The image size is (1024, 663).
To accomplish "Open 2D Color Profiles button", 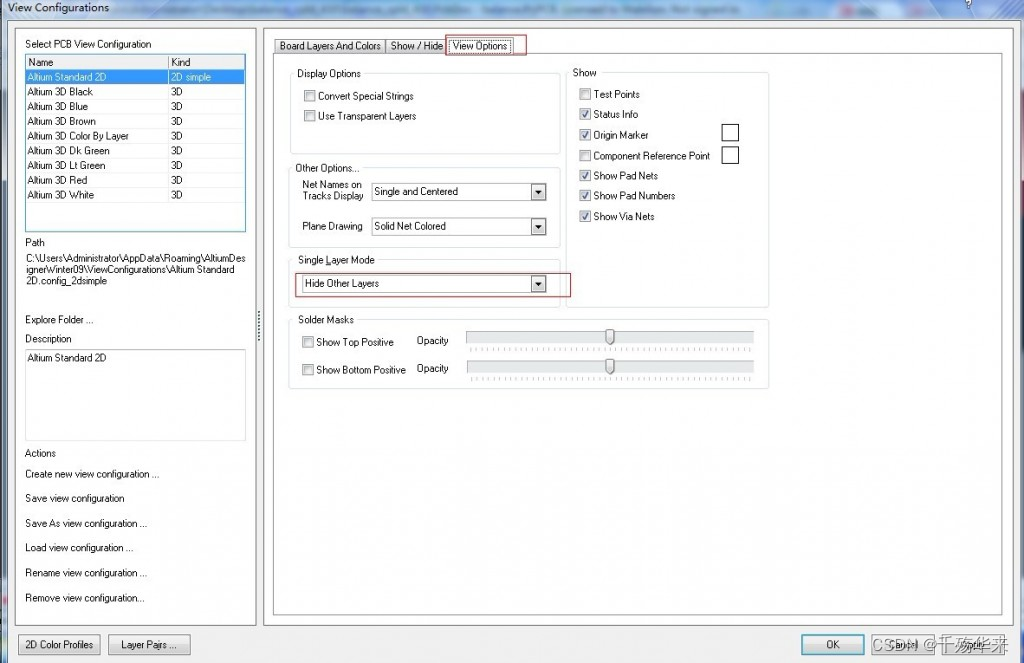I will 59,645.
